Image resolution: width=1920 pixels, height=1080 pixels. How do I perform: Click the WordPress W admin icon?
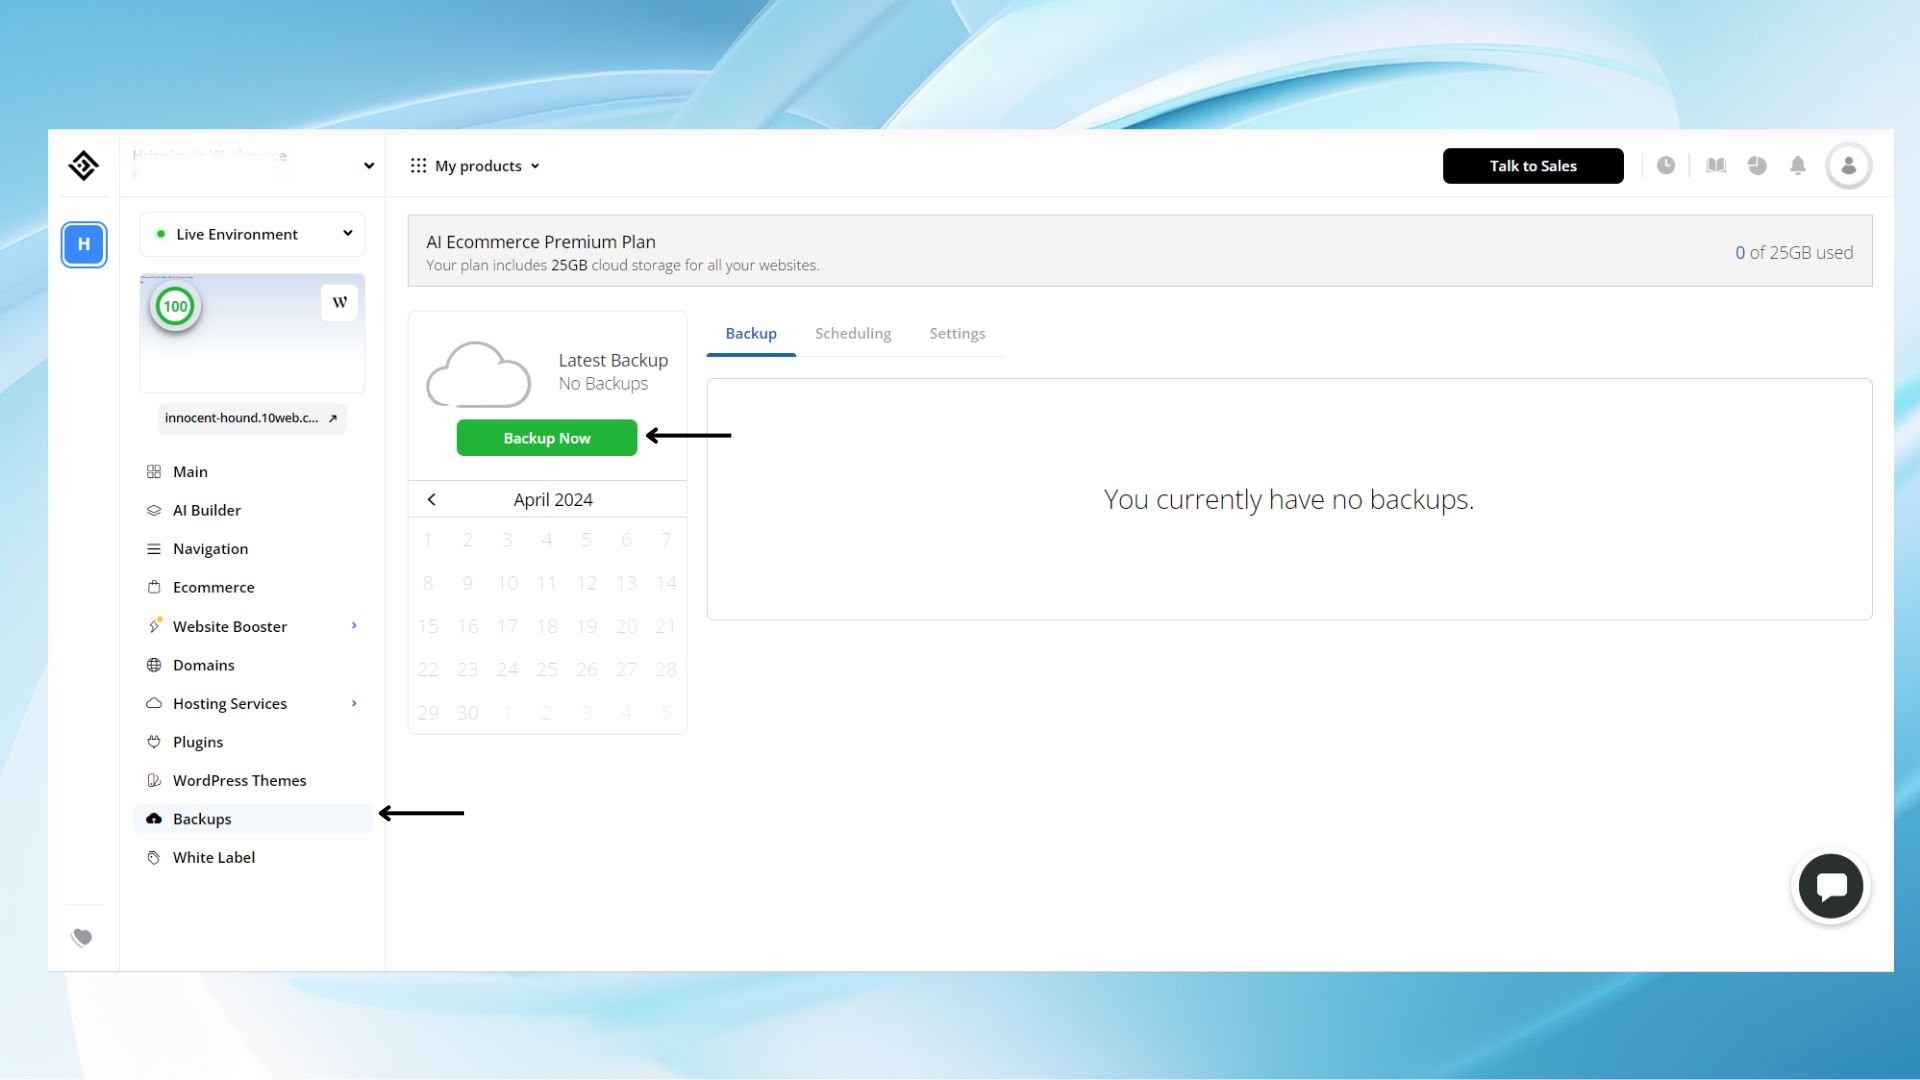pos(339,302)
